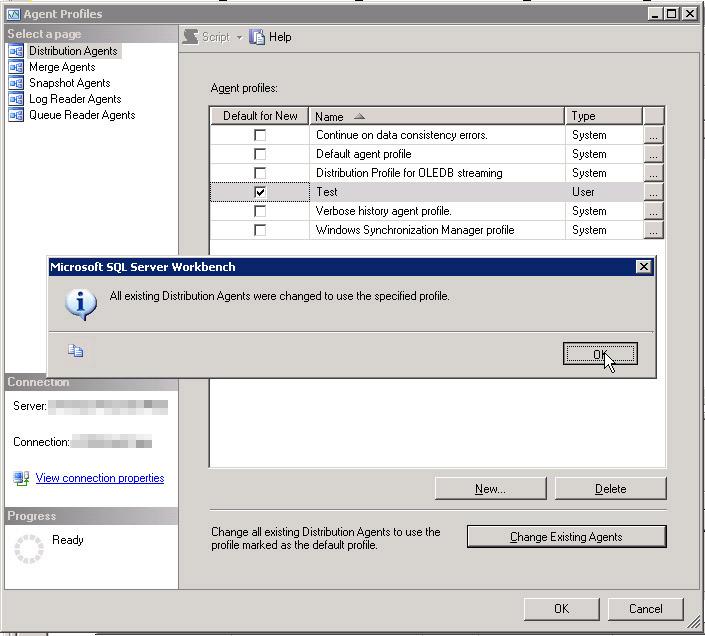Select Distribution Profile for OLEDB streaming name
Image resolution: width=705 pixels, height=636 pixels.
tap(437, 173)
